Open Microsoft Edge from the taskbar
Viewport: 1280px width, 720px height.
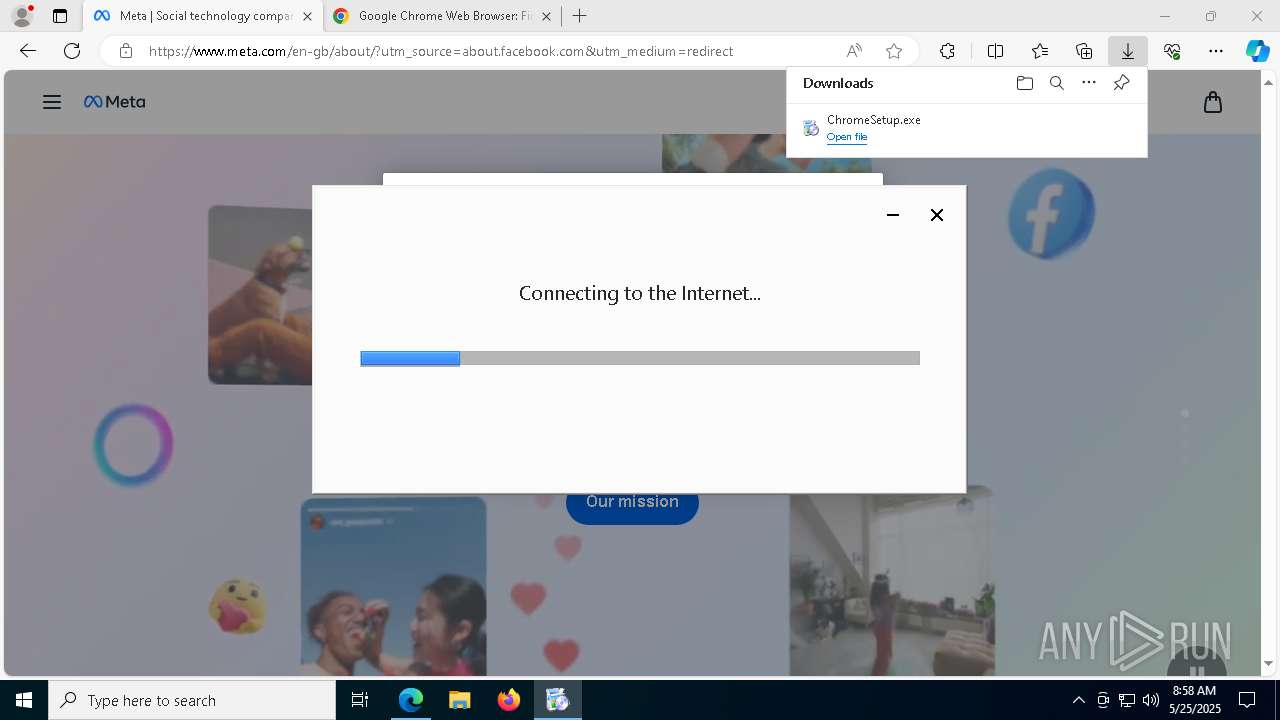tap(411, 700)
